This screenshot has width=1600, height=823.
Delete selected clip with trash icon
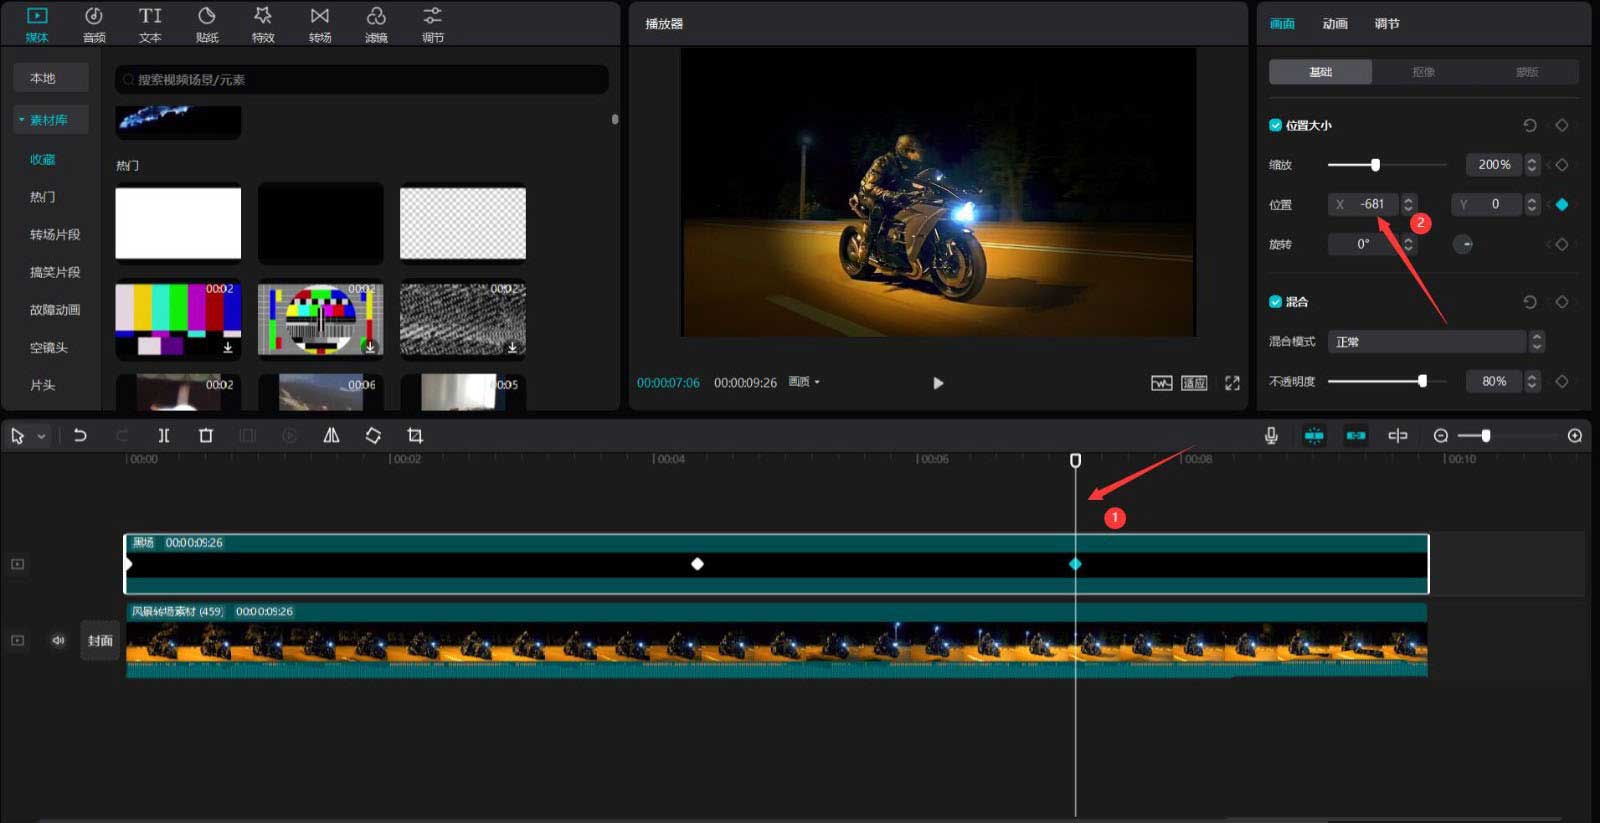click(206, 436)
